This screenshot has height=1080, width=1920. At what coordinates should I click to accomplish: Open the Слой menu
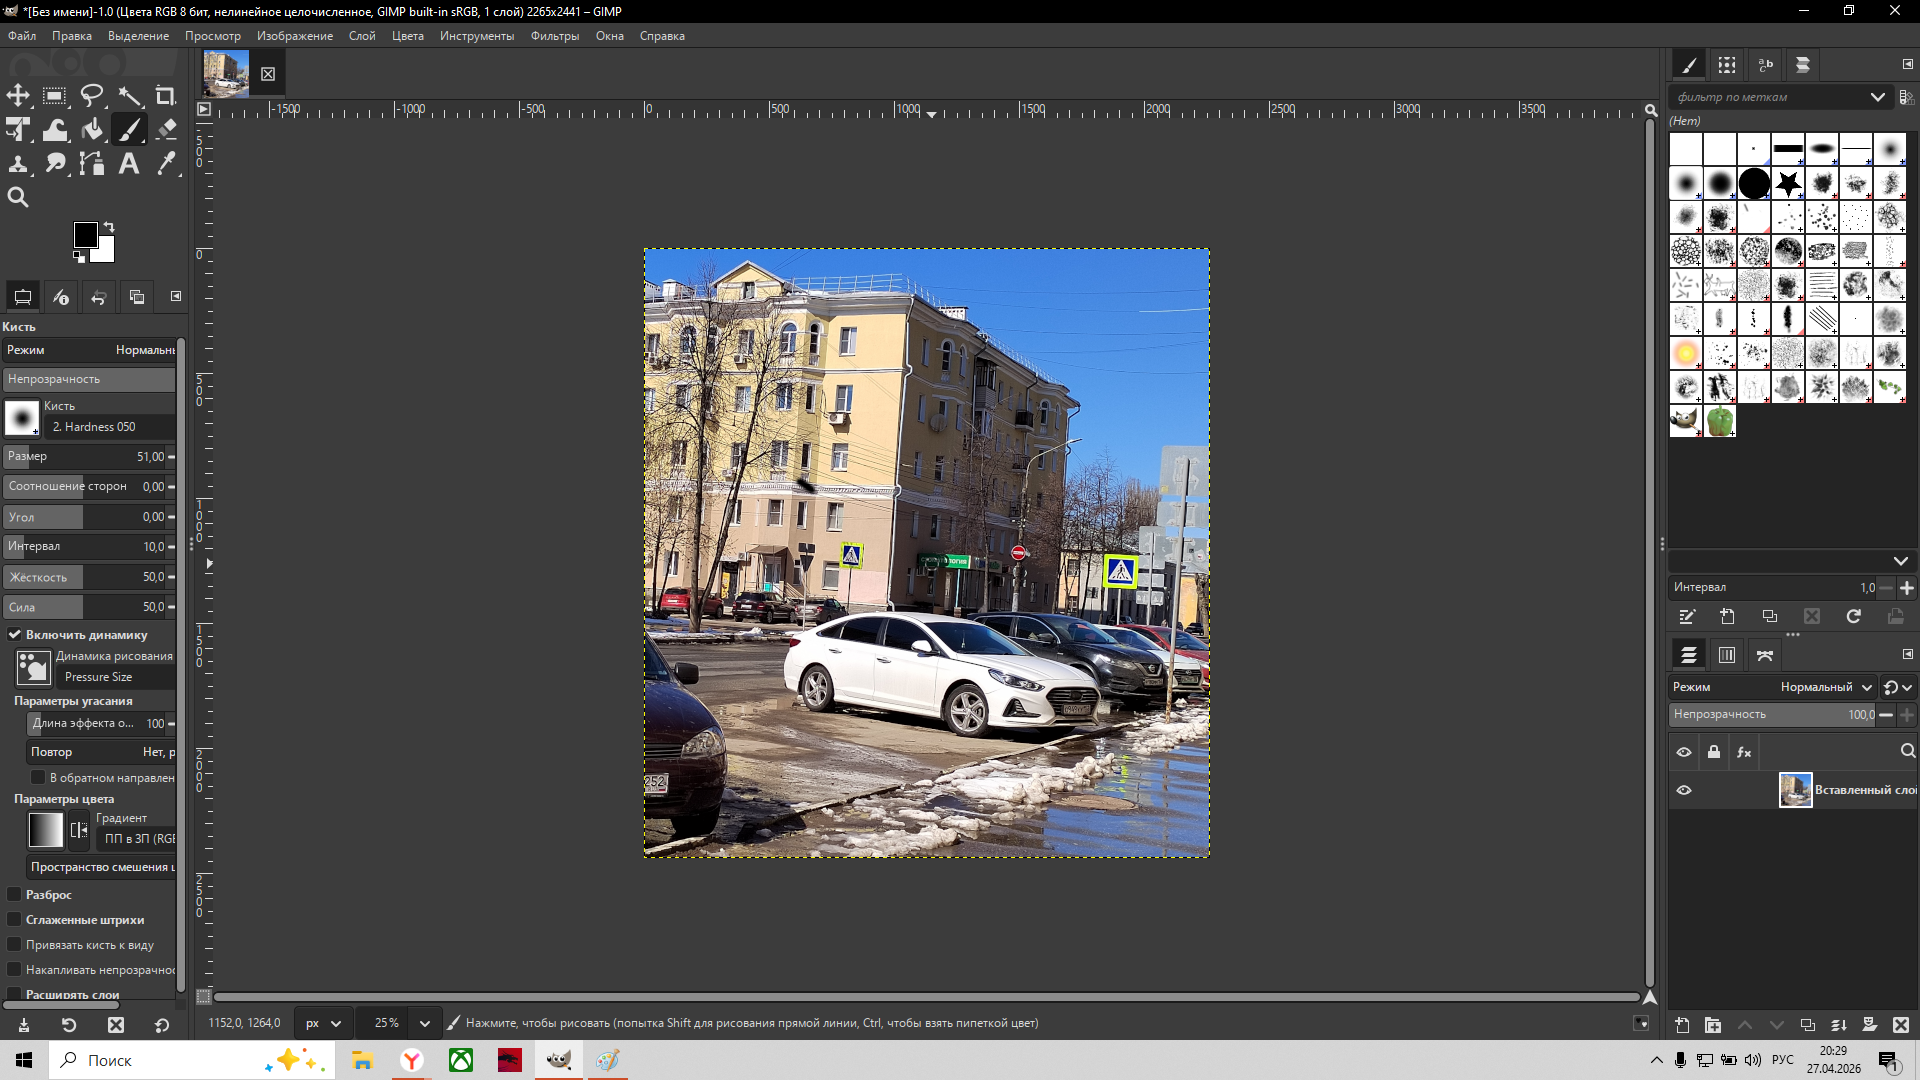coord(362,36)
